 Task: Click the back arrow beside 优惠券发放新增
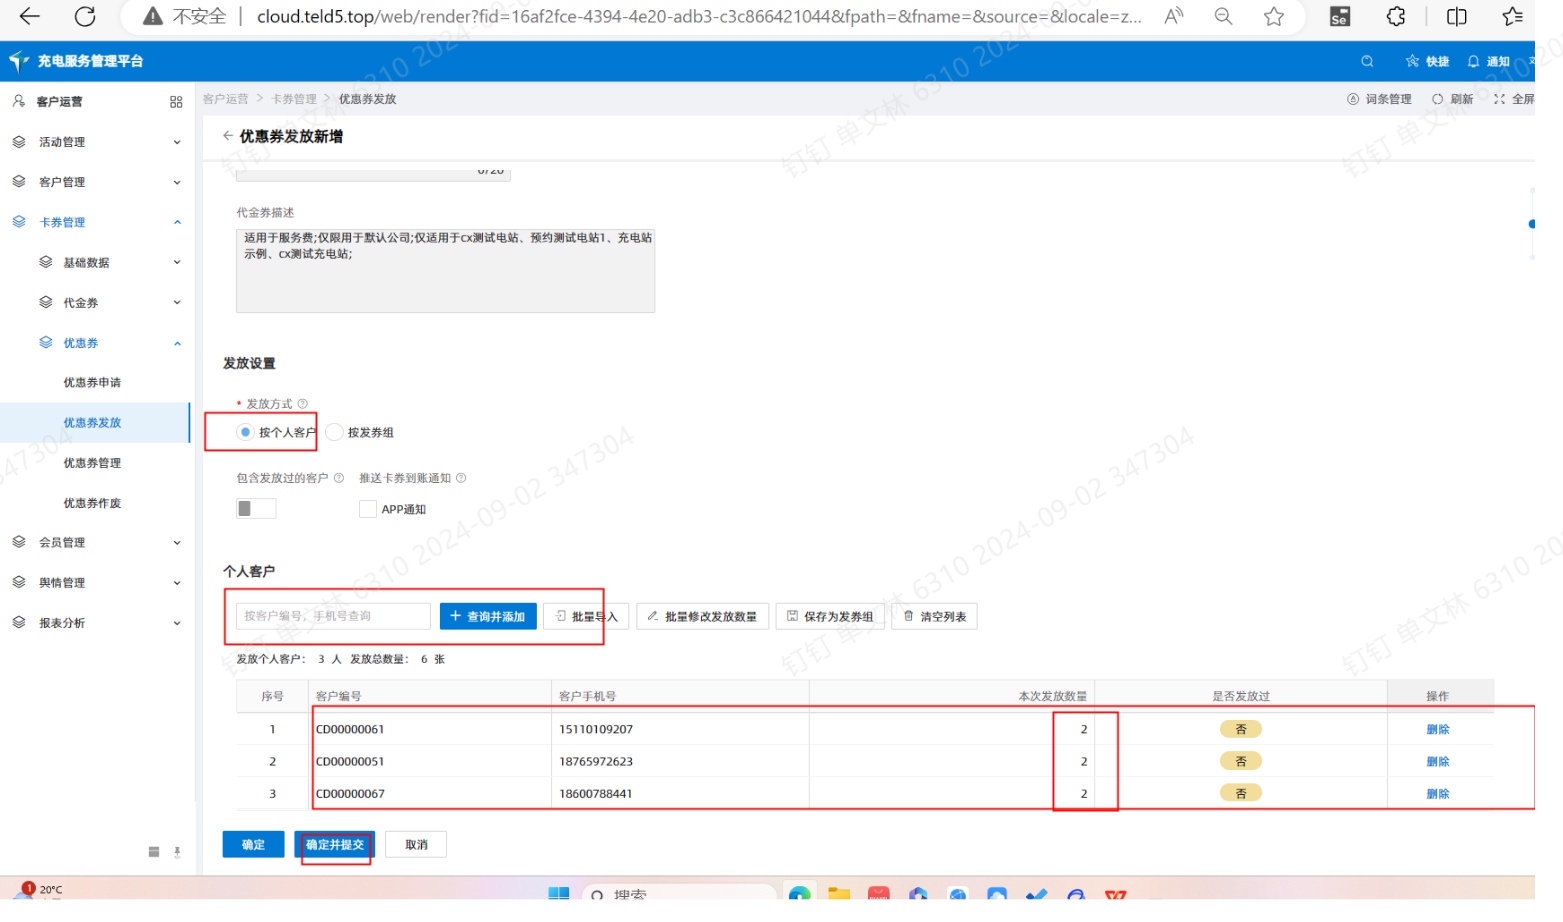228,136
